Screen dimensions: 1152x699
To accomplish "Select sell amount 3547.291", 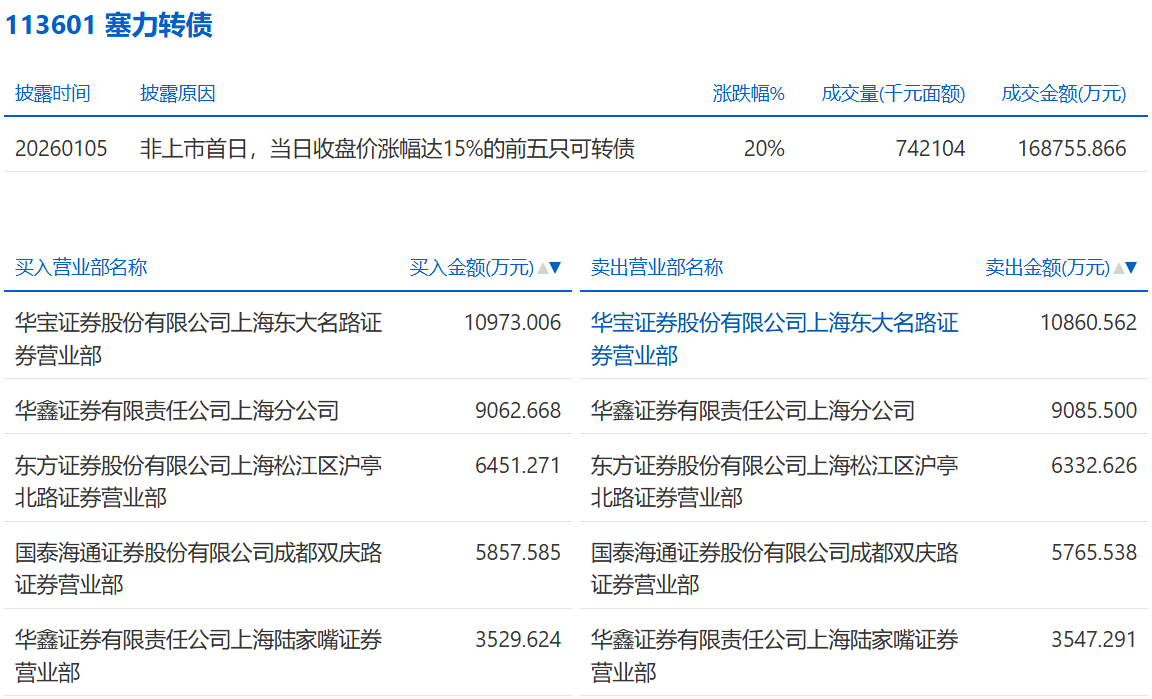I will coord(1094,639).
